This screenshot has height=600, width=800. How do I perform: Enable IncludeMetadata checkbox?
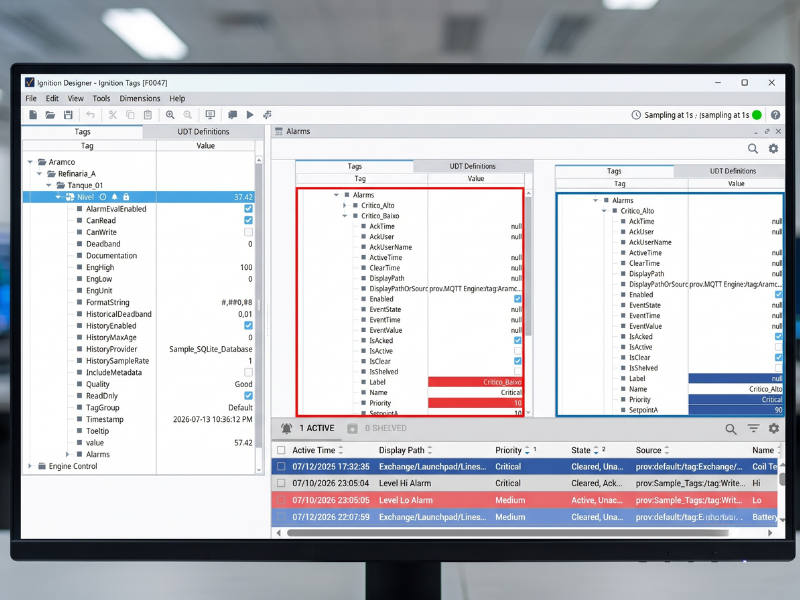pos(248,372)
